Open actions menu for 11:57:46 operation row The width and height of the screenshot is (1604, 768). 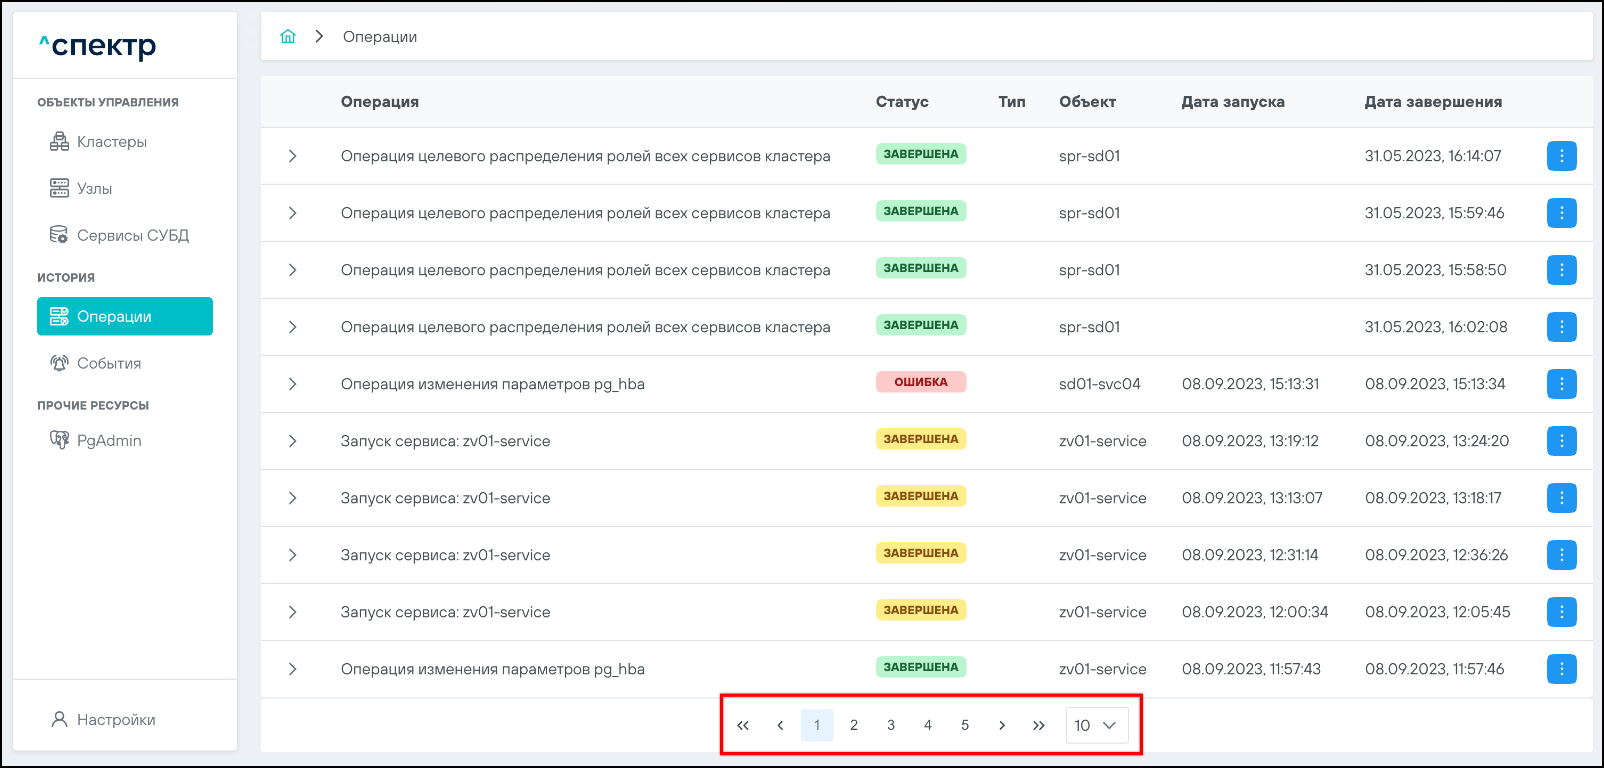pyautogui.click(x=1561, y=669)
